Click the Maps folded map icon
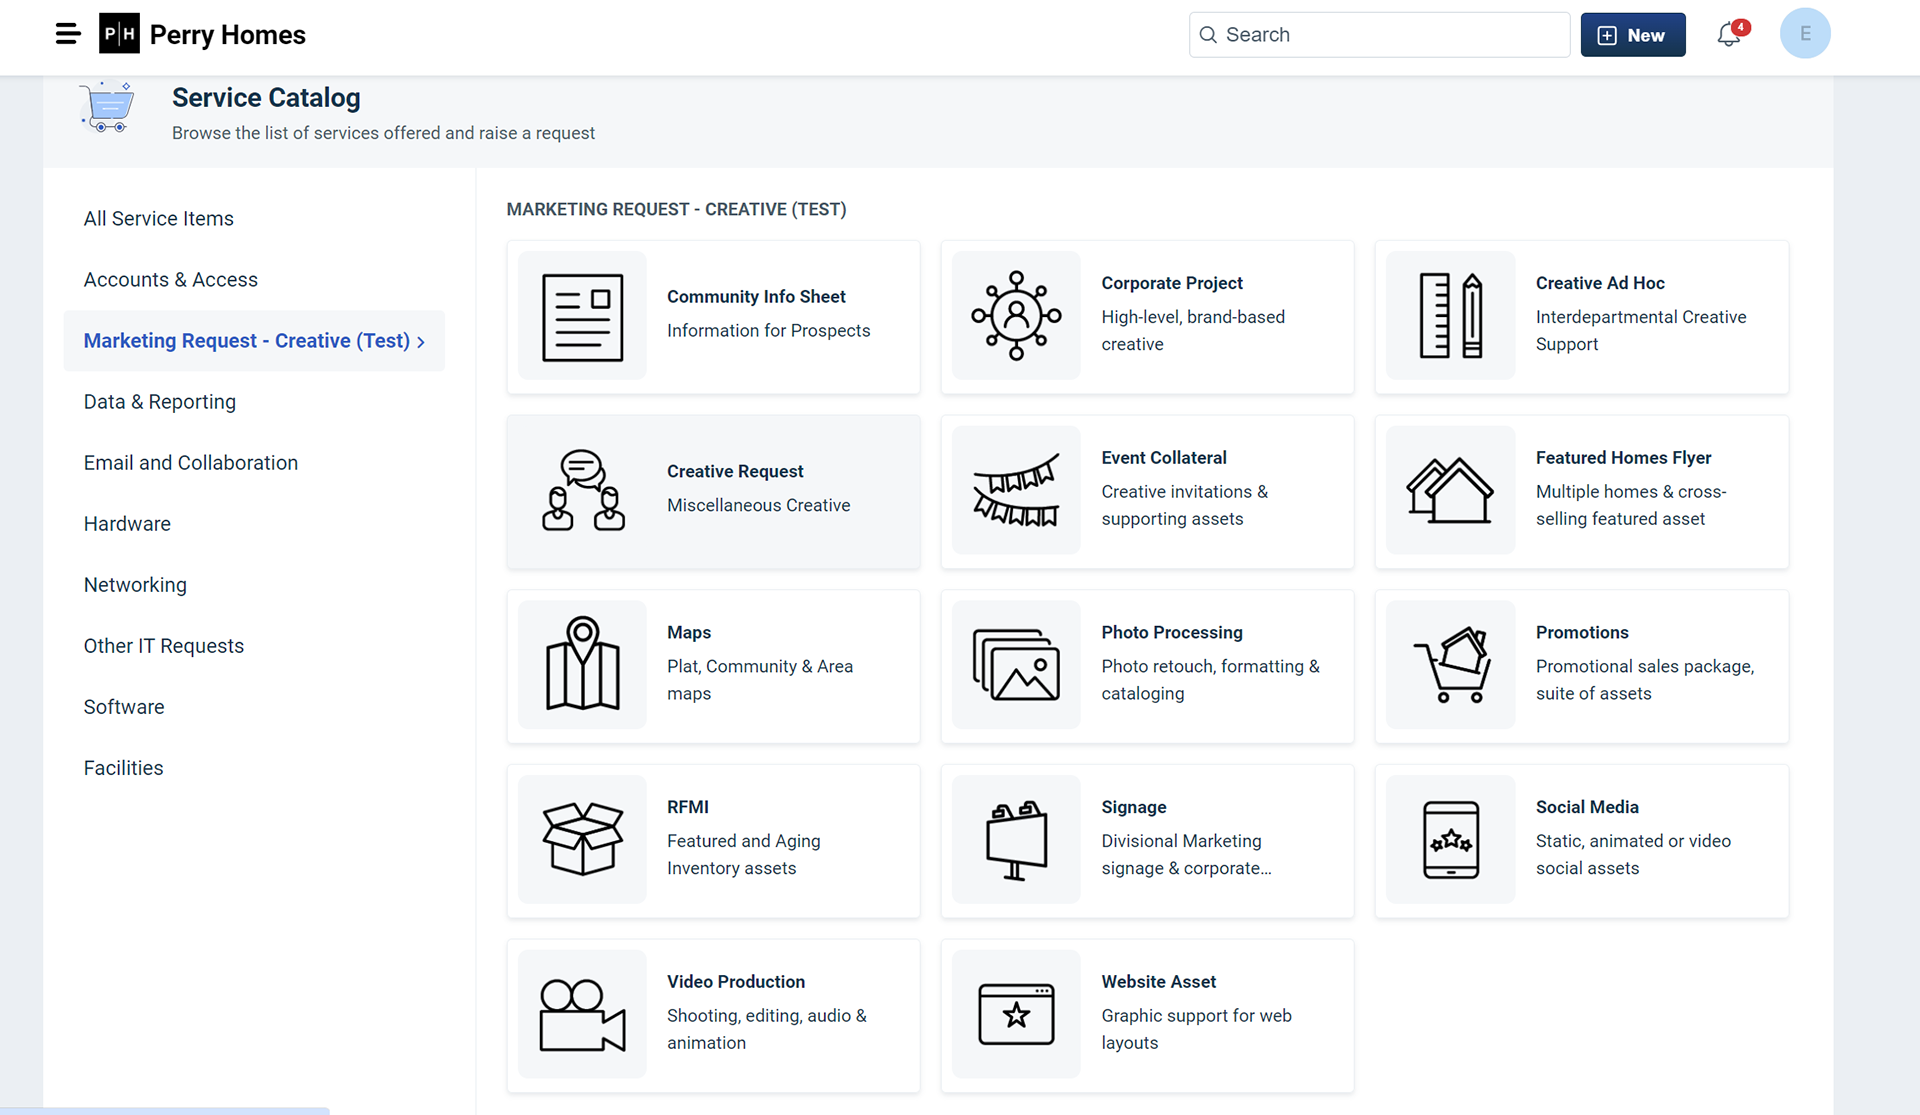Screen dimensions: 1920x1115 (582, 664)
